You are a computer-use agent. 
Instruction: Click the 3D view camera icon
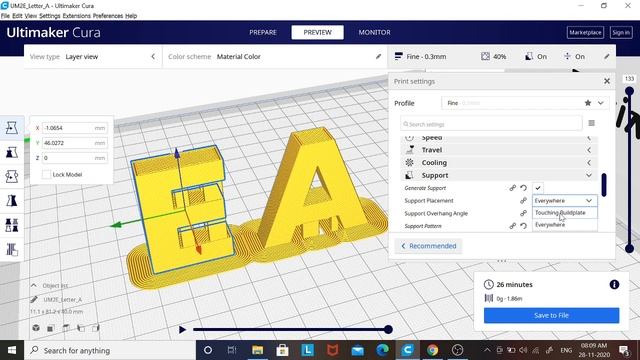(36, 328)
